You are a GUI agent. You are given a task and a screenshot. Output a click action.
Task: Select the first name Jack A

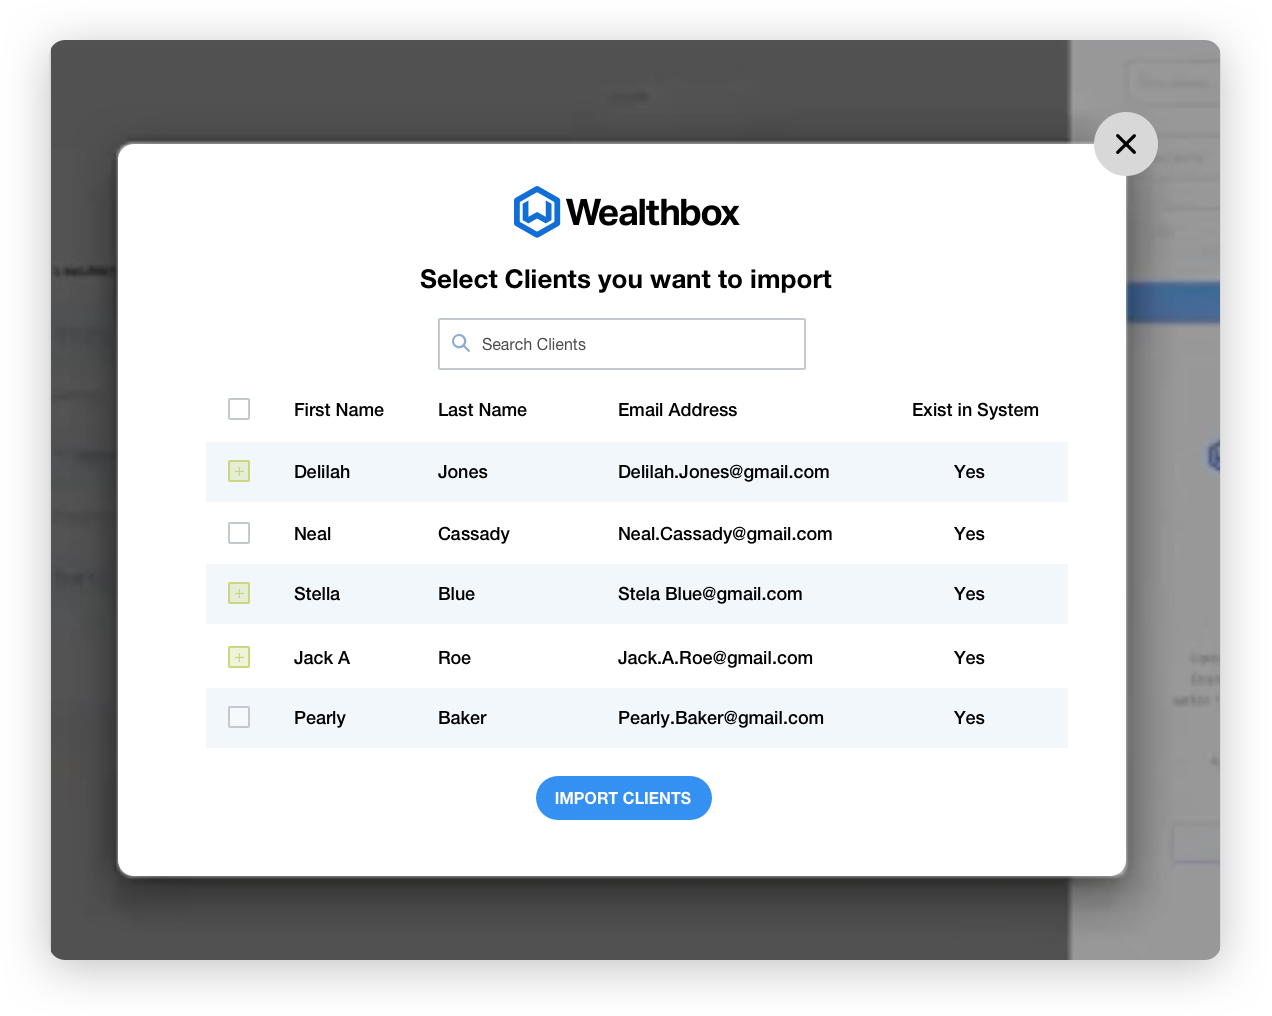[x=322, y=658]
